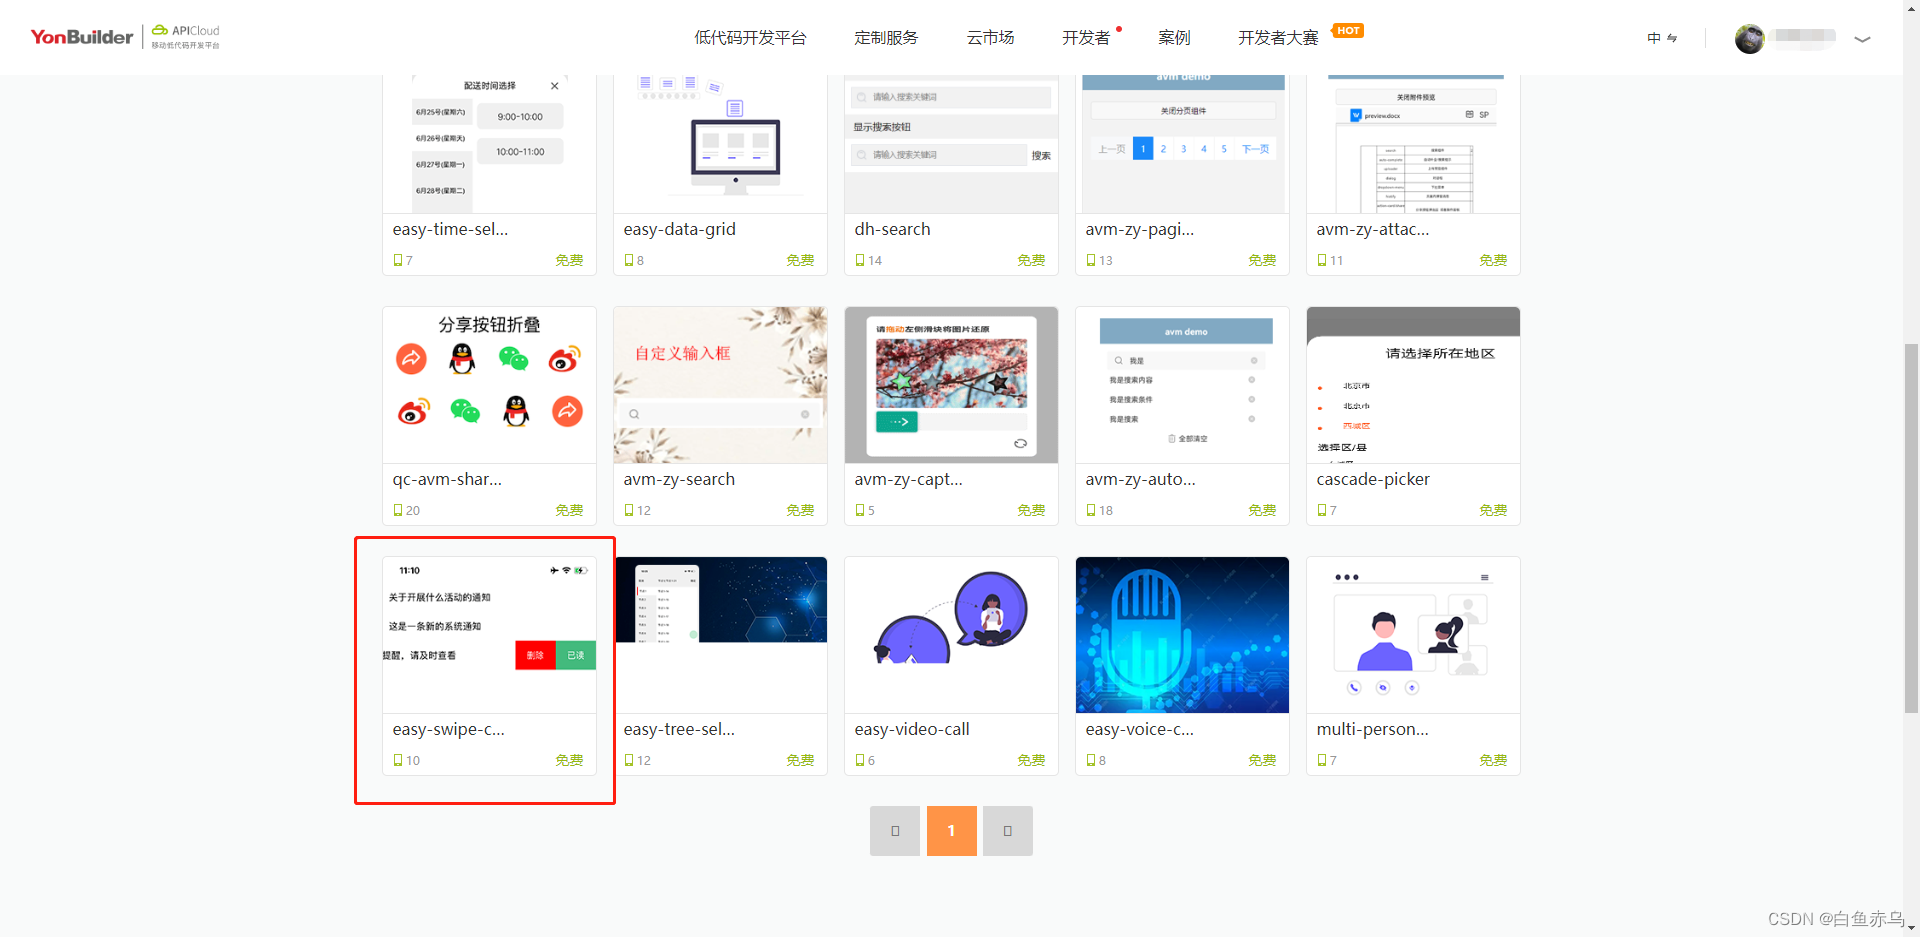1920x937 pixels.
Task: Open easy-time-sel... module thumbnail
Action: tap(489, 143)
